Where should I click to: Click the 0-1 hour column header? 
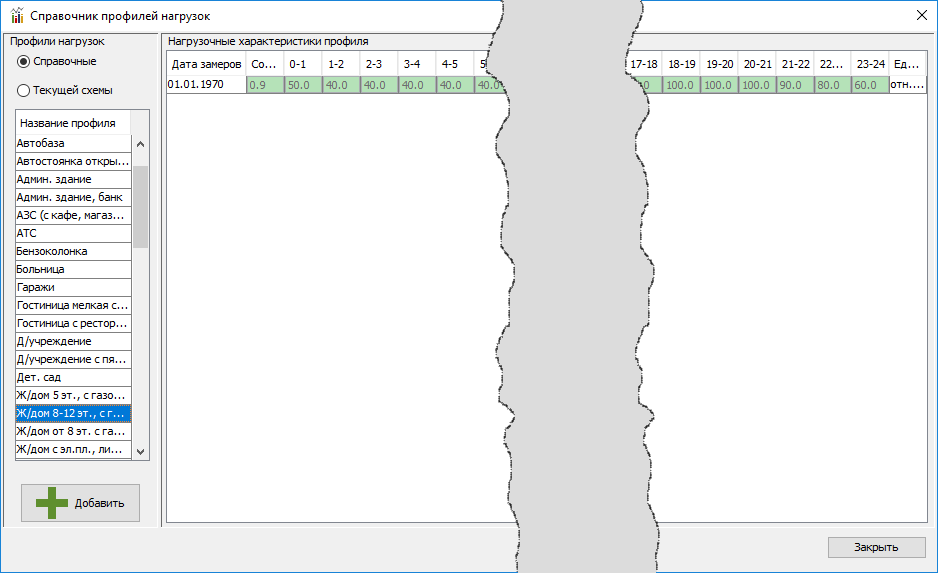(x=303, y=64)
